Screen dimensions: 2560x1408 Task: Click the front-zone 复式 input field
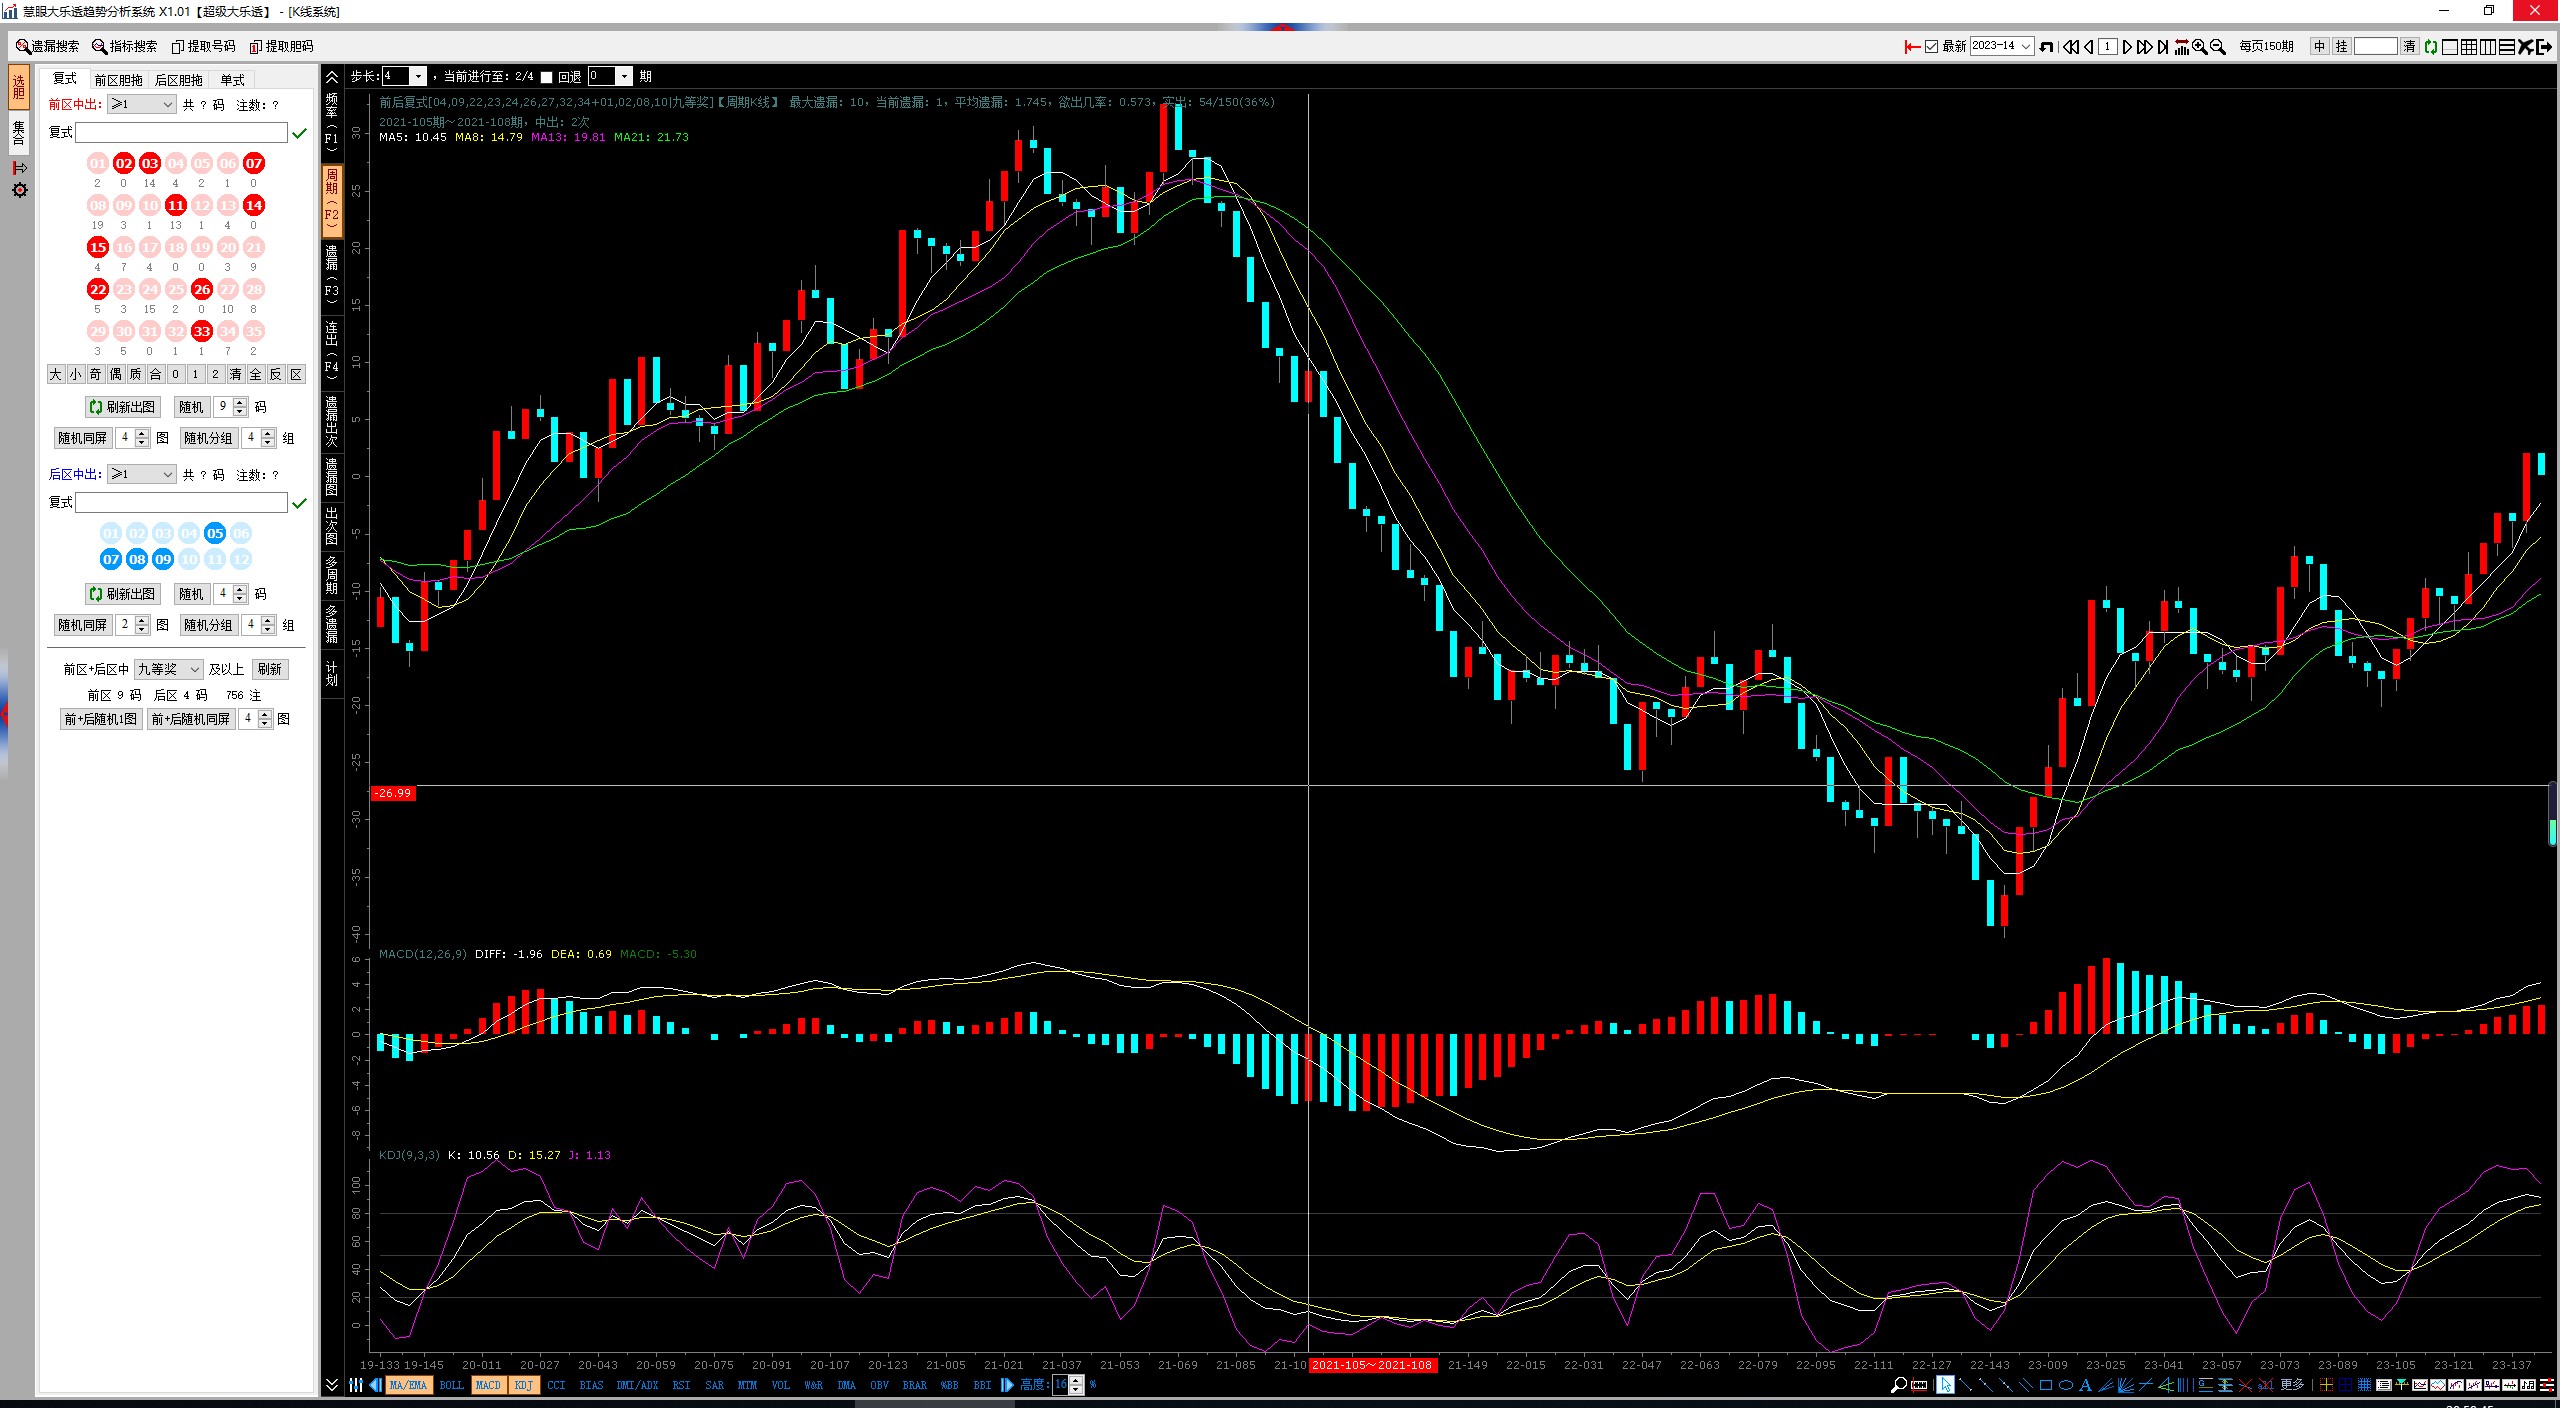182,133
